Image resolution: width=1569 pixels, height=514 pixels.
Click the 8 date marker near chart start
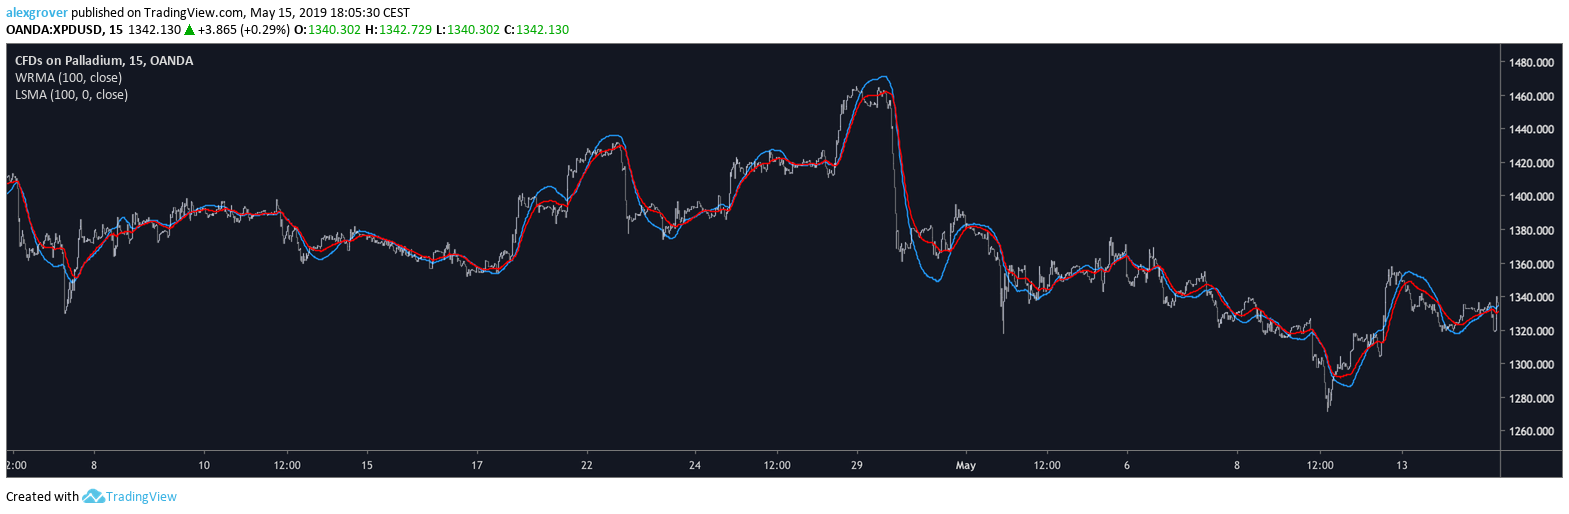[94, 466]
